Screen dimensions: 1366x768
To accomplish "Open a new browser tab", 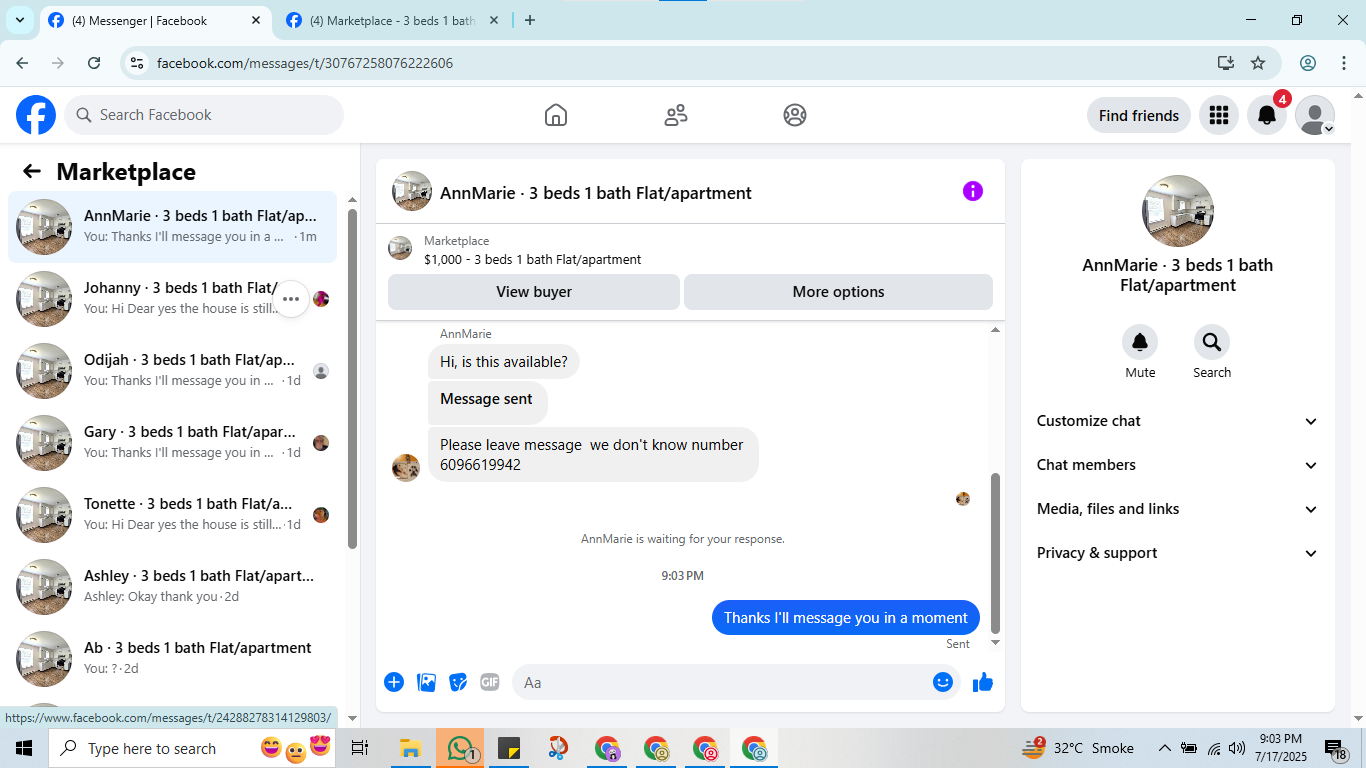I will click(530, 20).
